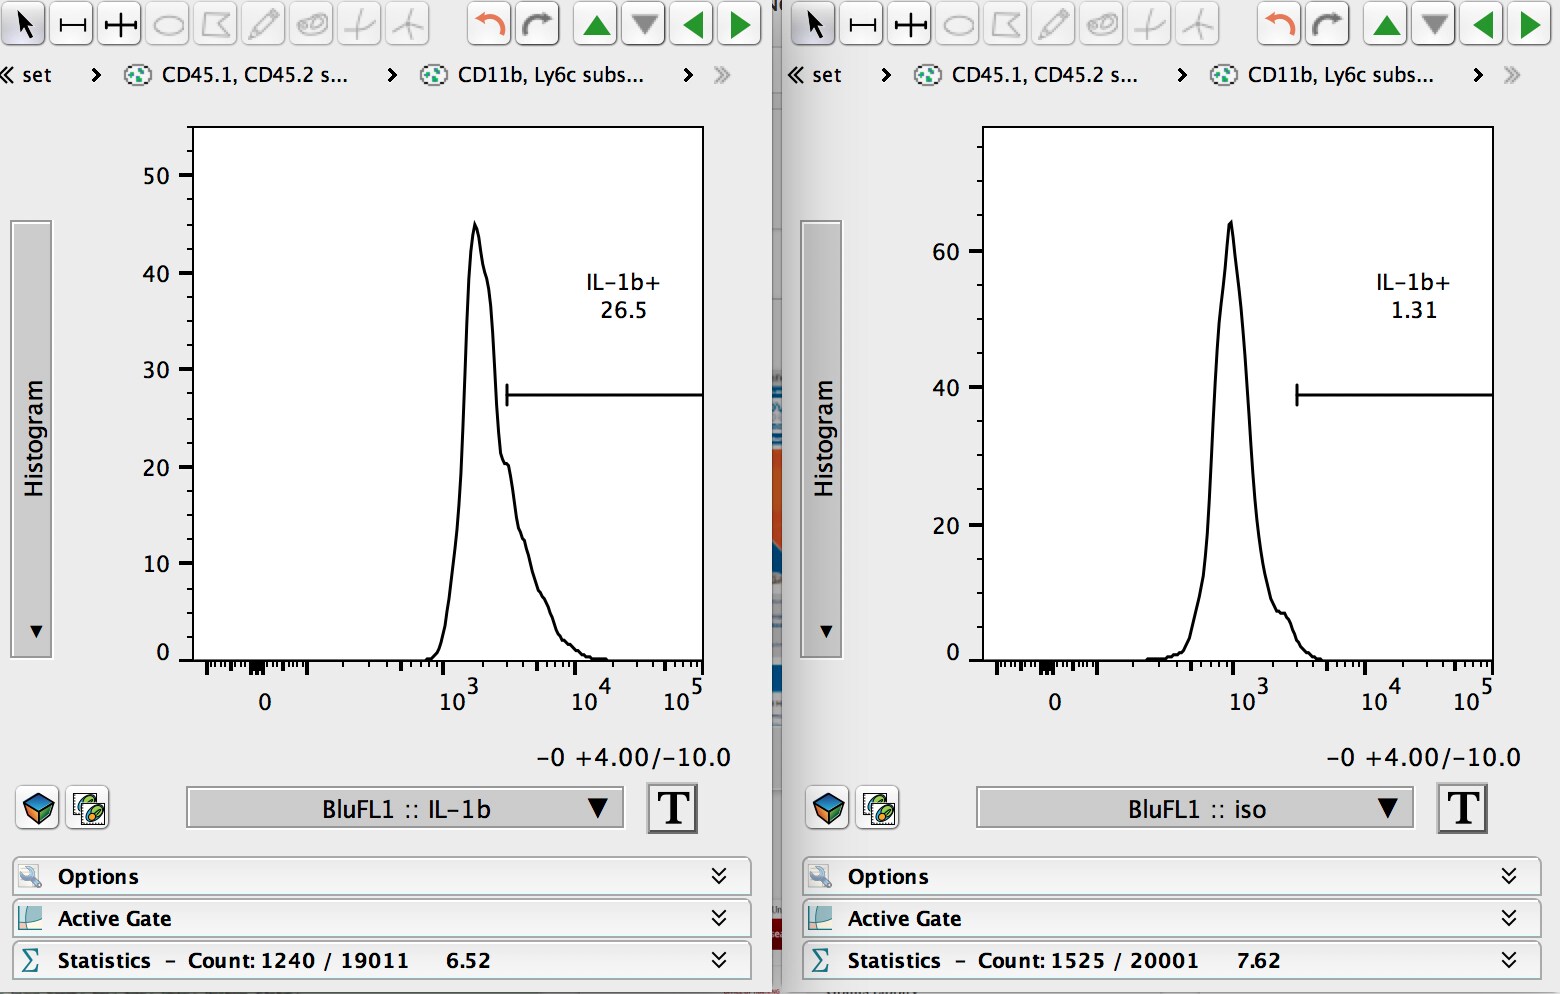Screen dimensions: 1560x994
Task: Click the undo arrow in right window
Action: point(1280,24)
